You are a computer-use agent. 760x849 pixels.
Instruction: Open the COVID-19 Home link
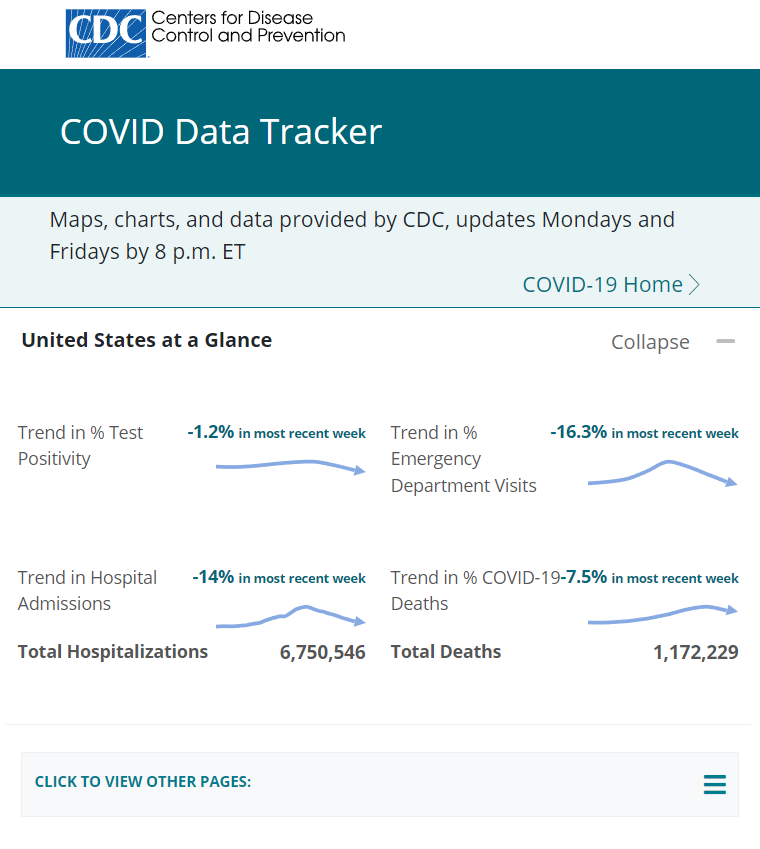coord(603,284)
